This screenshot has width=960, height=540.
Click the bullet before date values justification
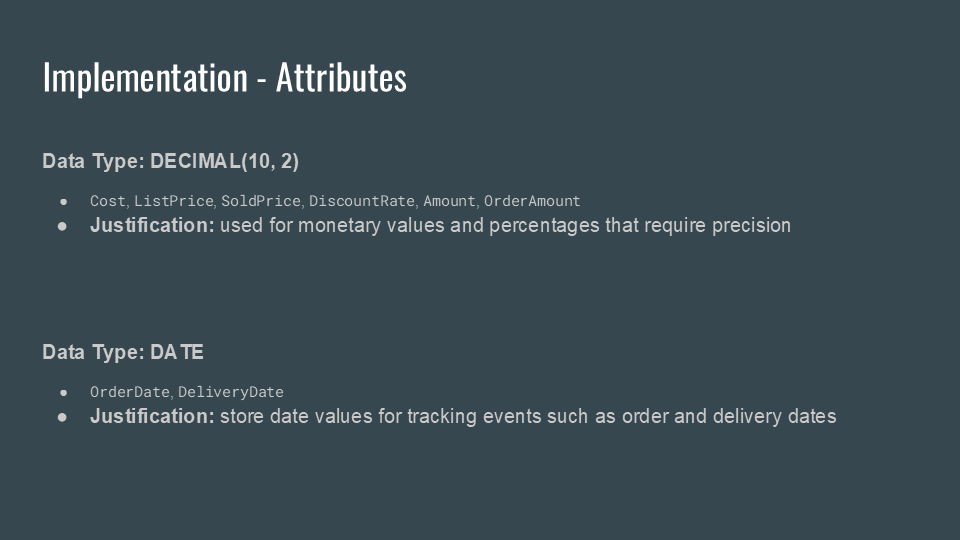(x=62, y=417)
